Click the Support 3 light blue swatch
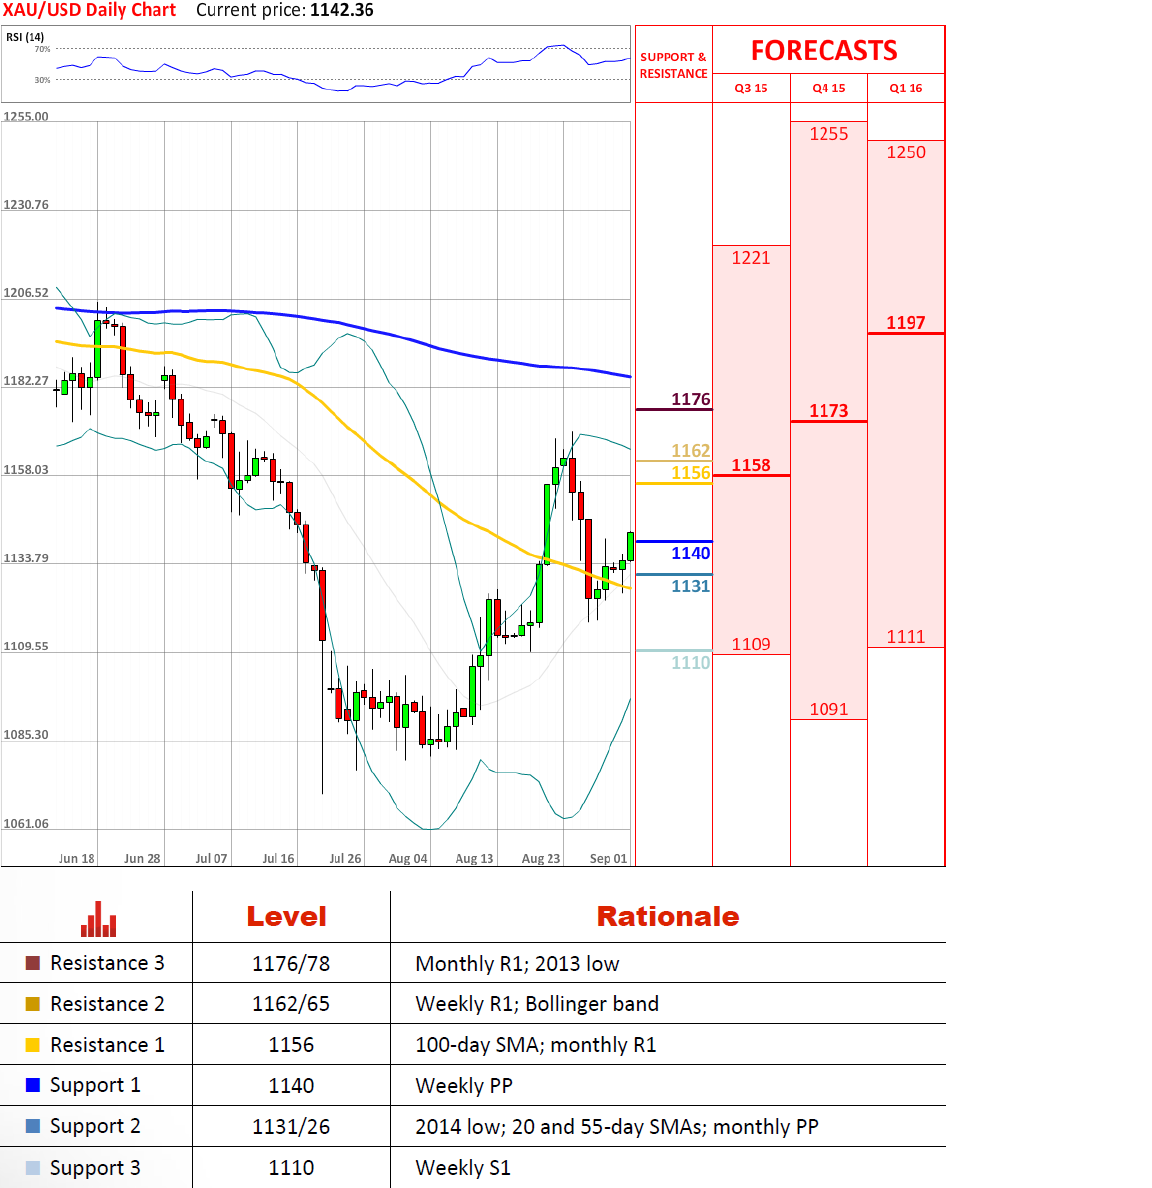The image size is (1152, 1188). pos(33,1168)
